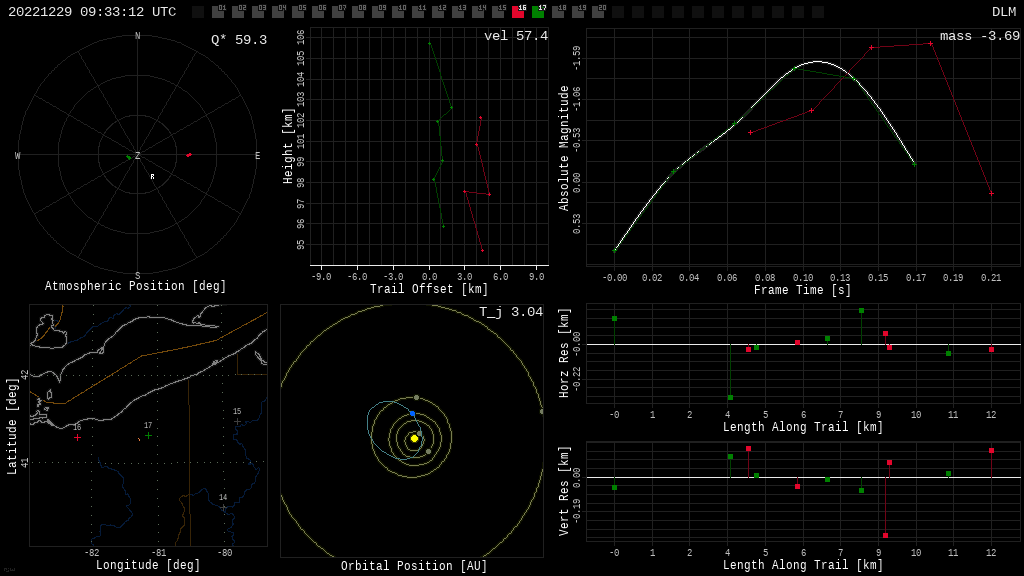Image resolution: width=1024 pixels, height=576 pixels.
Task: Click bottom red point of the height trail
Action: pyautogui.click(x=482, y=250)
